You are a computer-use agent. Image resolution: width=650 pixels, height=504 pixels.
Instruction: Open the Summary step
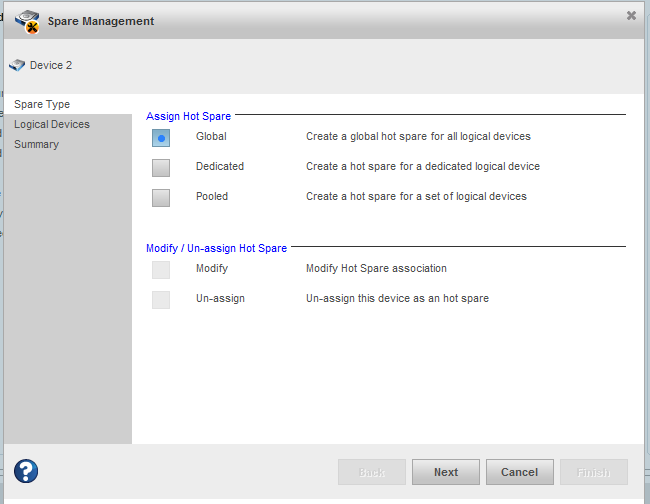click(x=36, y=144)
